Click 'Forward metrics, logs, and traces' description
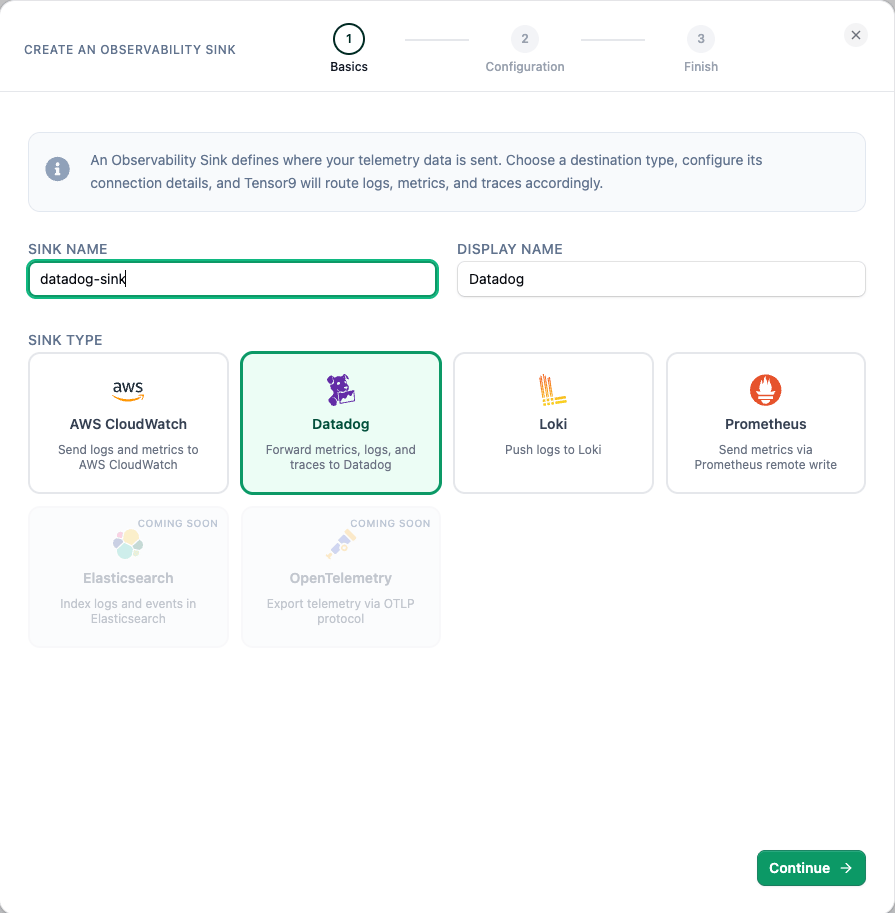 click(x=341, y=457)
